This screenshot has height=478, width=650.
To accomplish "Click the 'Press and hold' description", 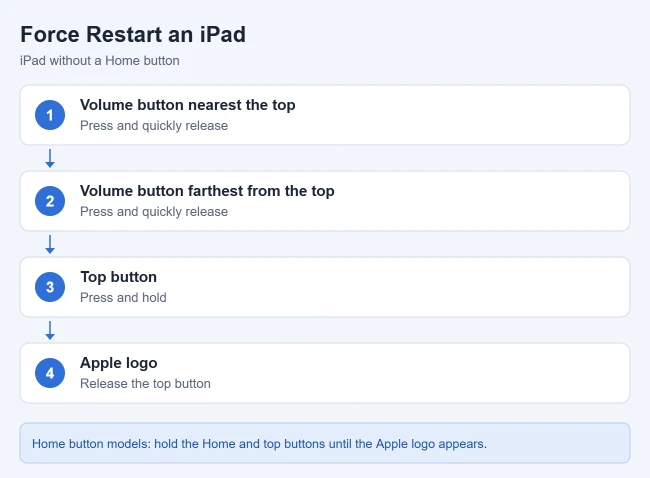I will pyautogui.click(x=124, y=297).
